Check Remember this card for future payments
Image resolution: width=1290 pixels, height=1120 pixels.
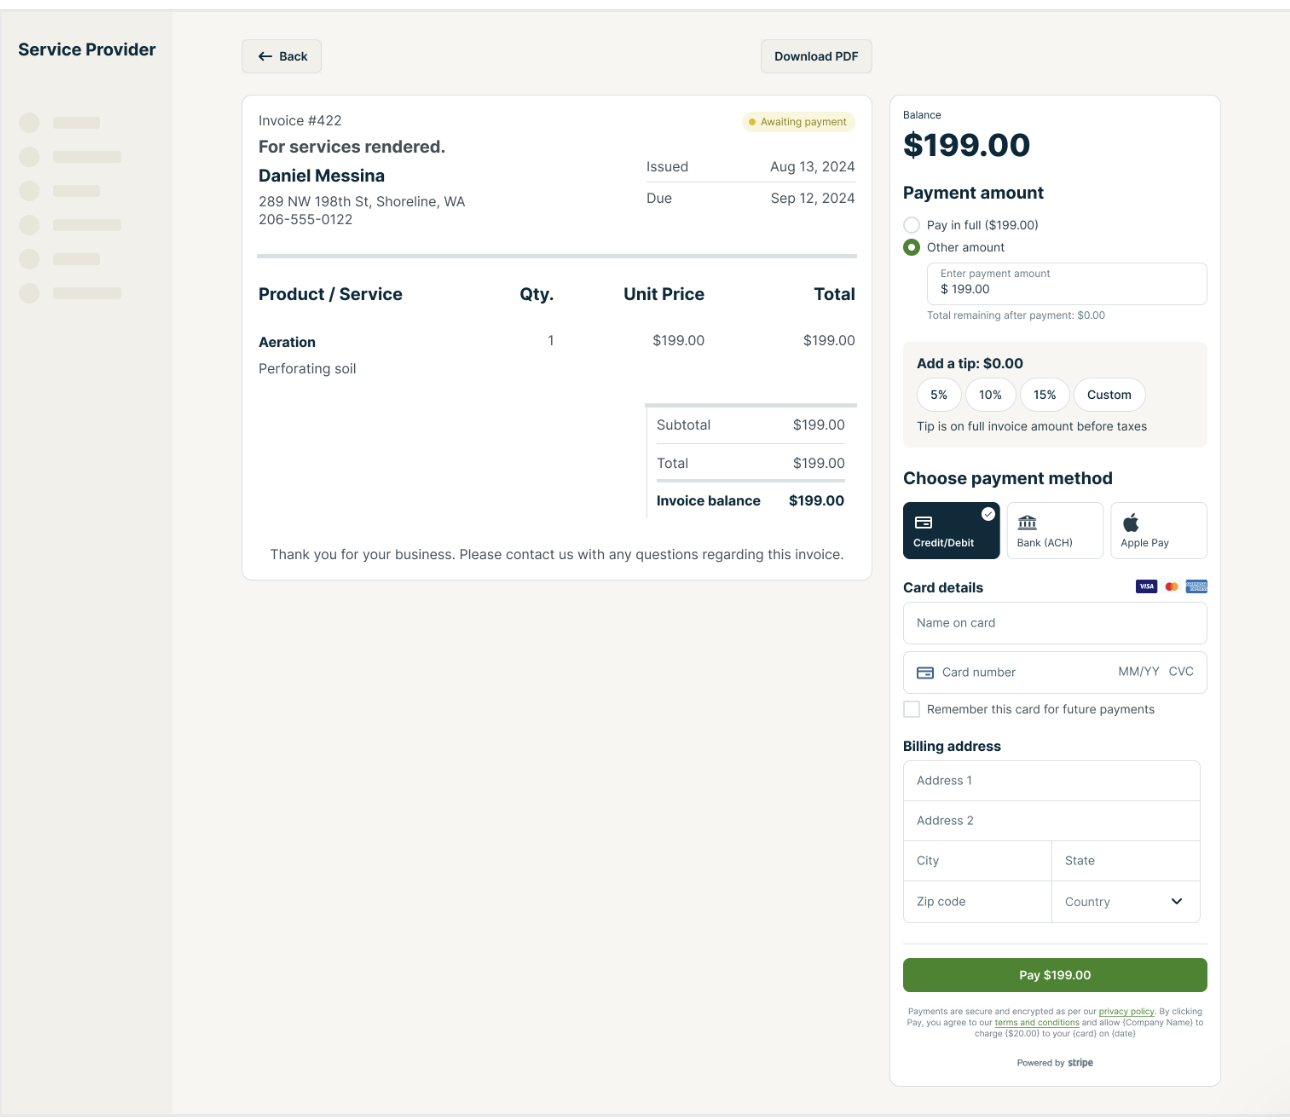pos(911,709)
